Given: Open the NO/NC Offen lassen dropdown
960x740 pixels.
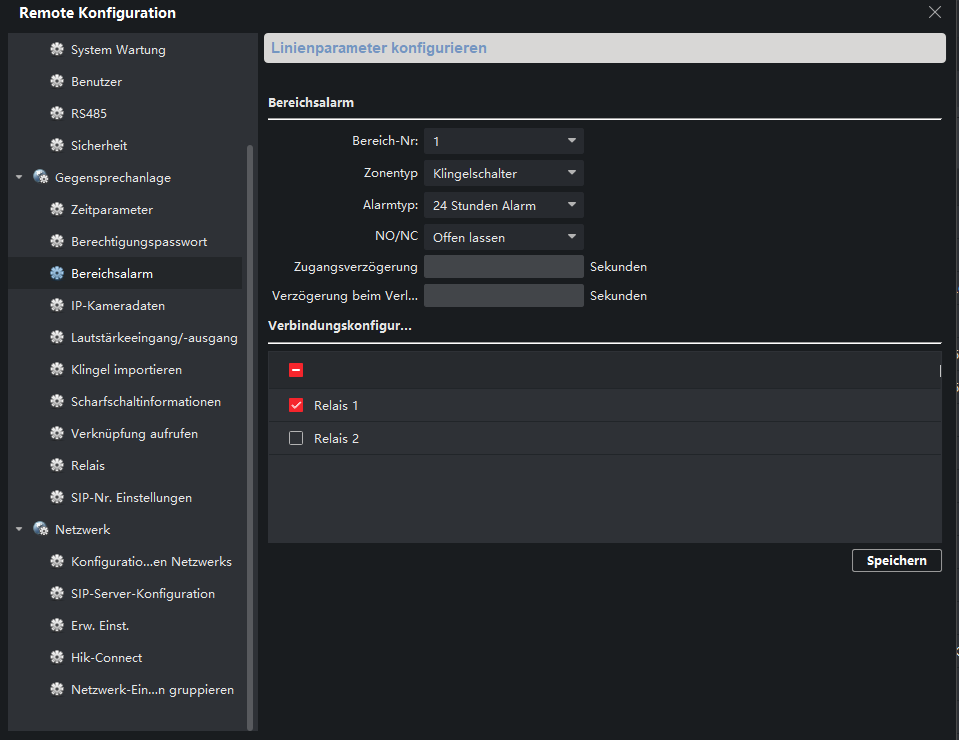Looking at the screenshot, I should click(504, 237).
